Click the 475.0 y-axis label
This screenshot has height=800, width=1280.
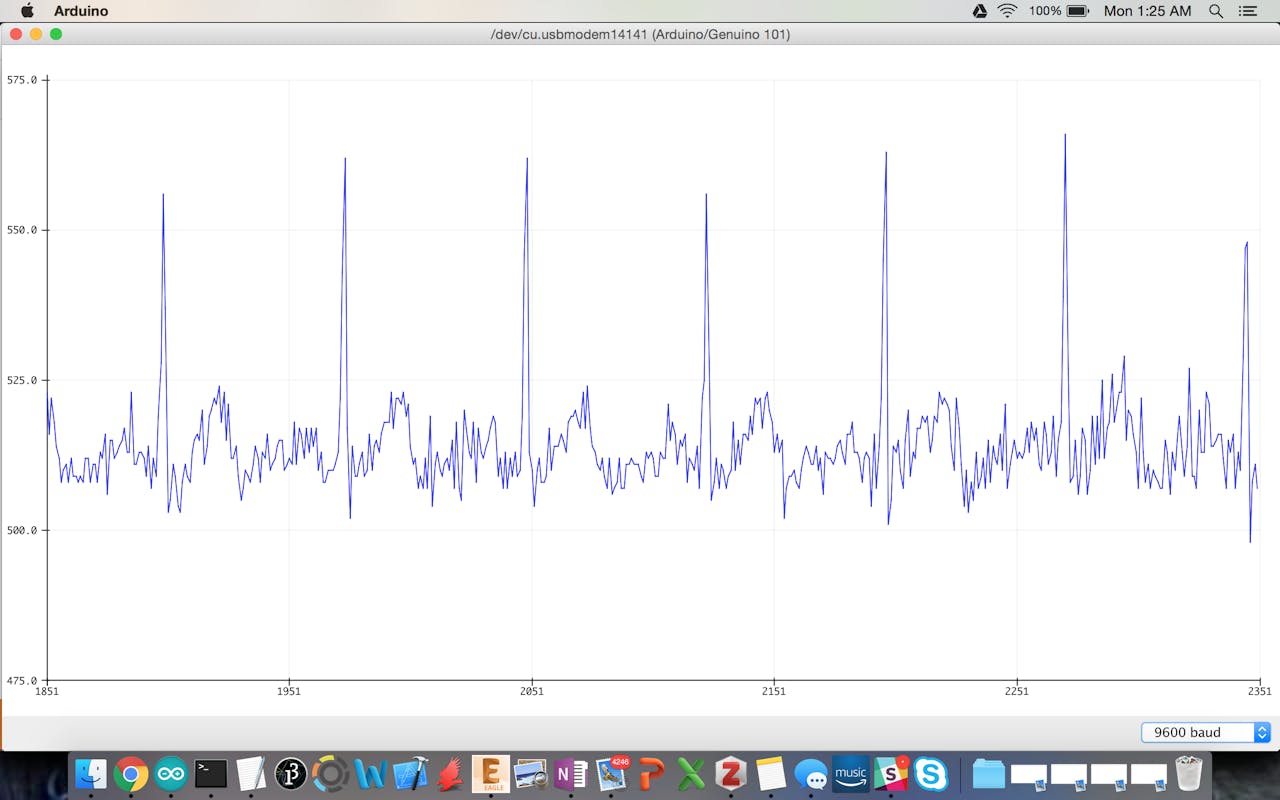coord(22,680)
